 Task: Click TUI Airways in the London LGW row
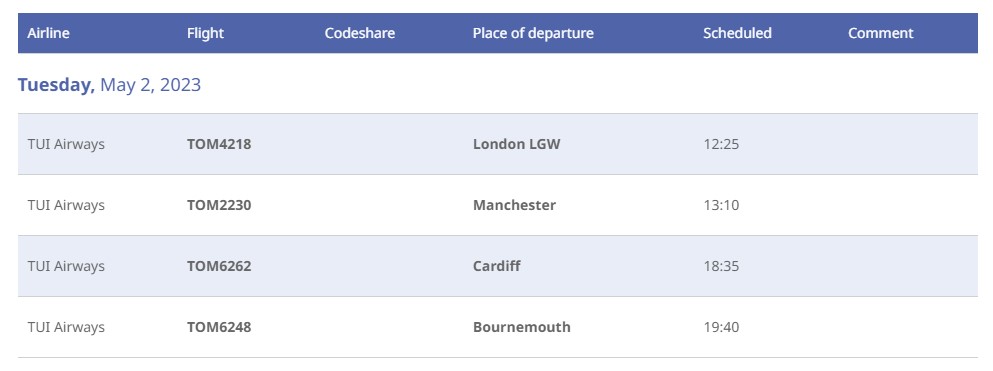click(x=66, y=144)
